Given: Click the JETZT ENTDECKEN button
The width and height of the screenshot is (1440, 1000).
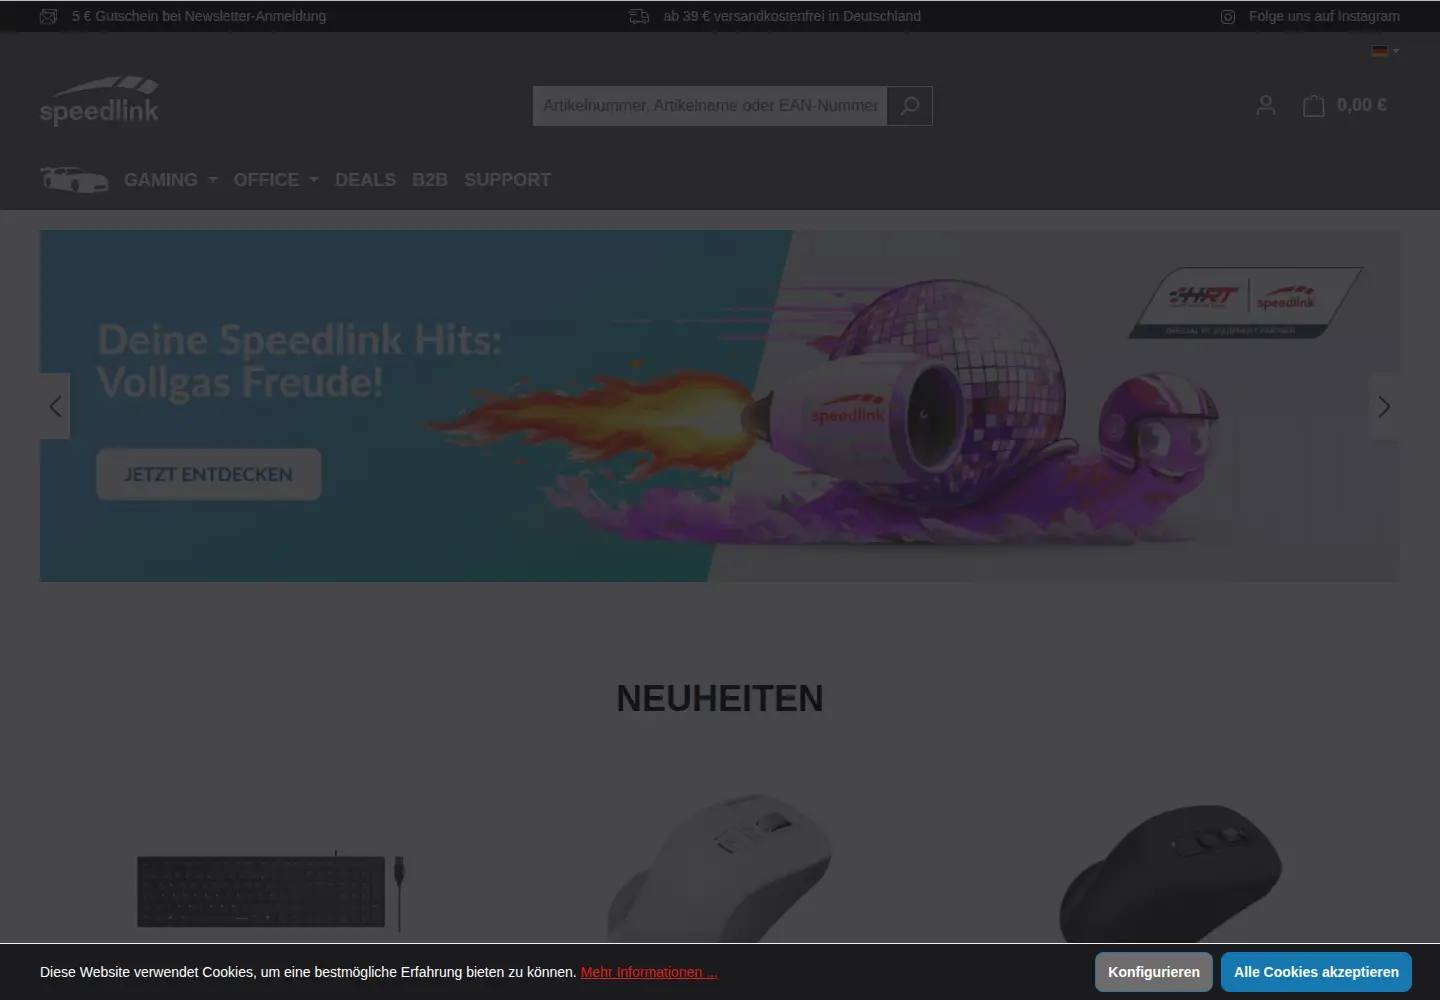Looking at the screenshot, I should coord(209,474).
